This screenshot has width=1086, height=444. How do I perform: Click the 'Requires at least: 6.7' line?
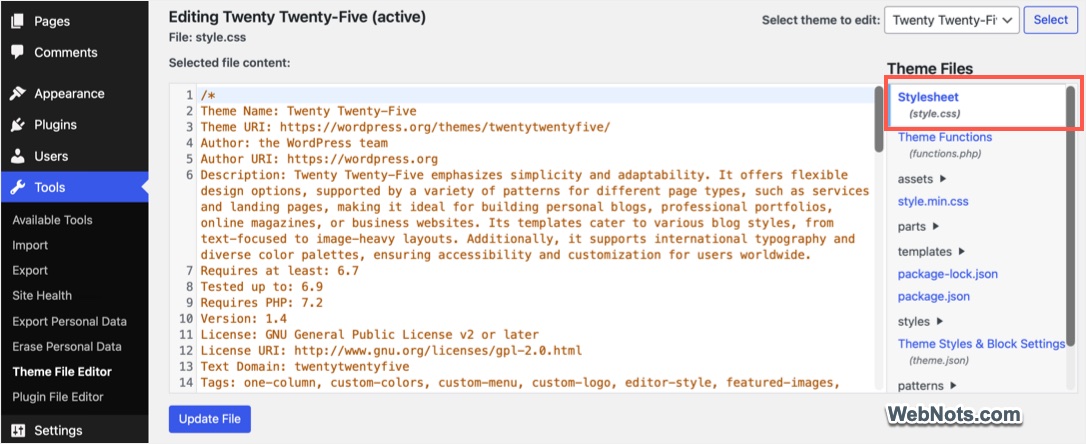tap(280, 271)
